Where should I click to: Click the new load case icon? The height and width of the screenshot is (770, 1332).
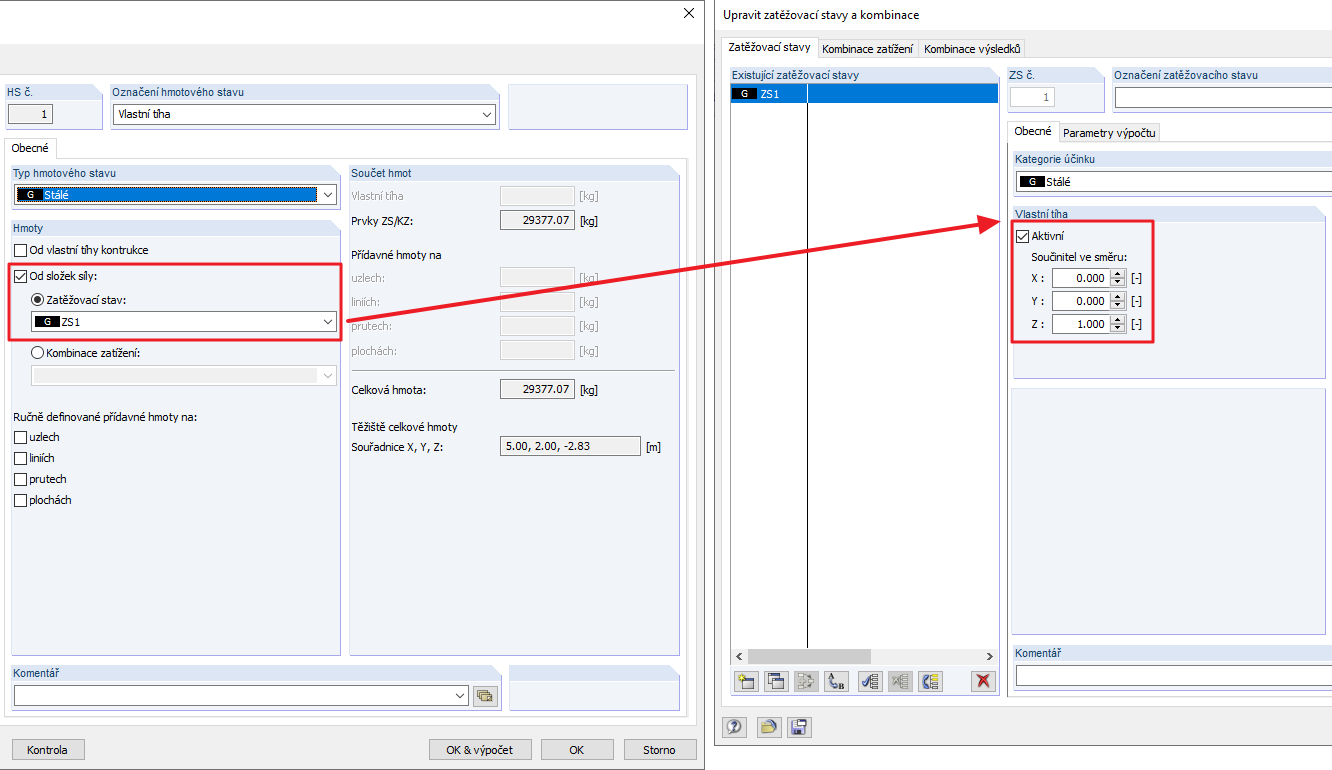tap(745, 681)
